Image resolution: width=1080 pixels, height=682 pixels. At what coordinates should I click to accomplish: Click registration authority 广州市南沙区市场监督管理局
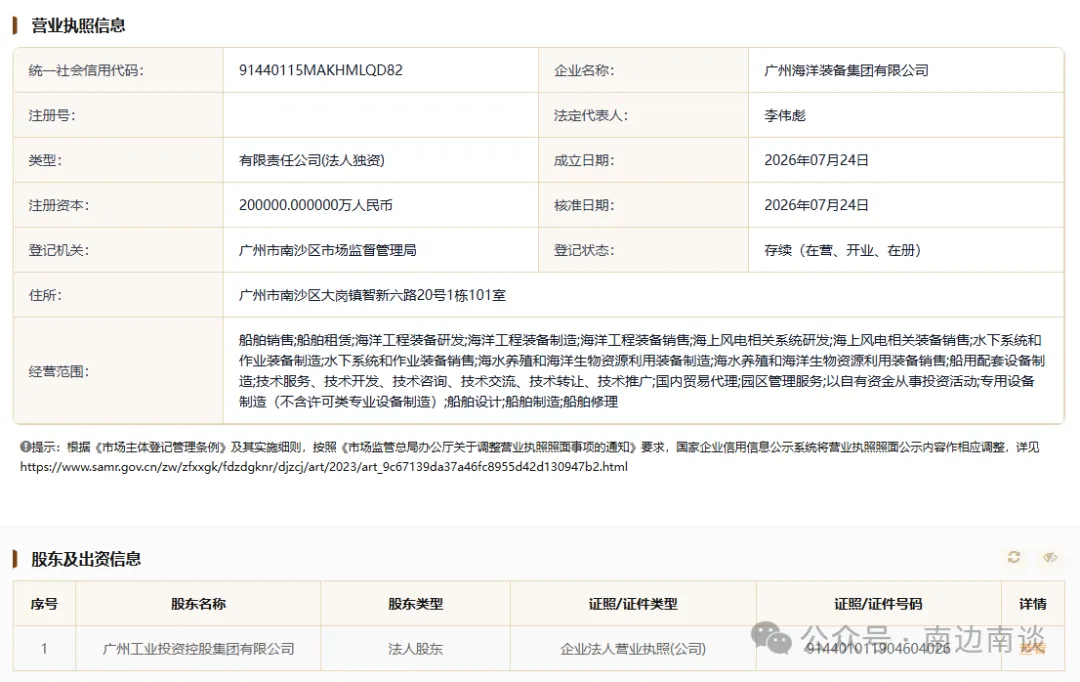click(x=327, y=250)
